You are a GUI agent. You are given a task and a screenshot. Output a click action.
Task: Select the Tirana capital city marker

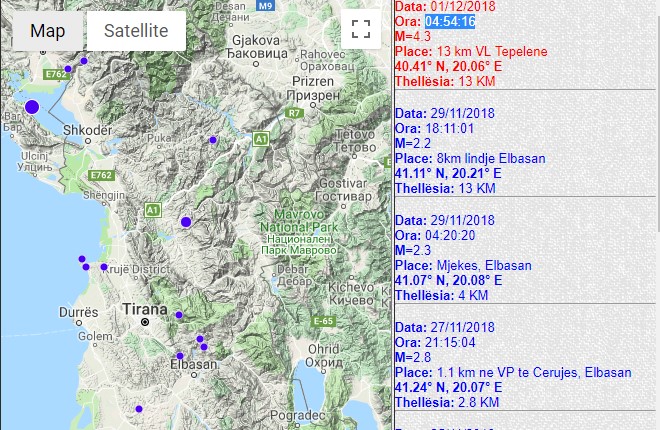(x=145, y=323)
